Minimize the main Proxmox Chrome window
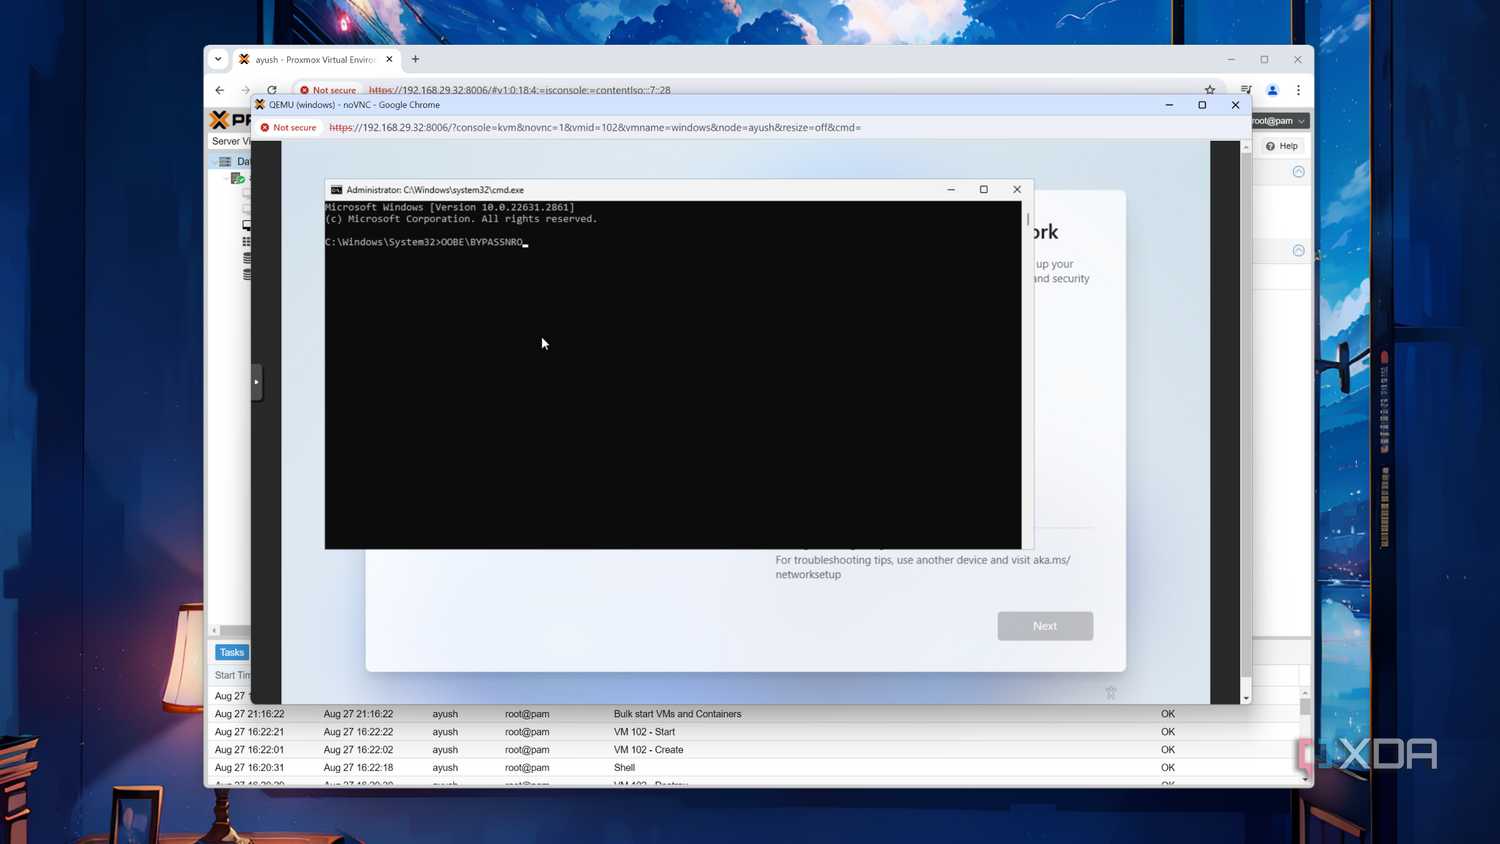This screenshot has height=844, width=1500. 1231,60
